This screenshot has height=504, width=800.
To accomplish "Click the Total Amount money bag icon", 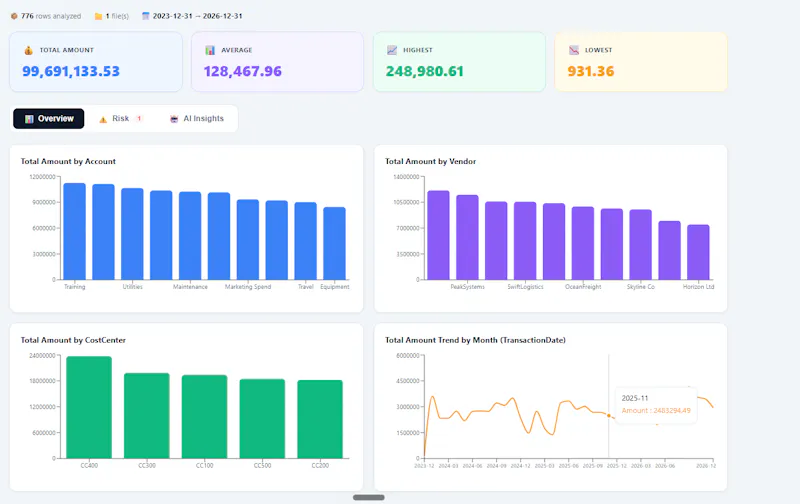I will tap(29, 50).
